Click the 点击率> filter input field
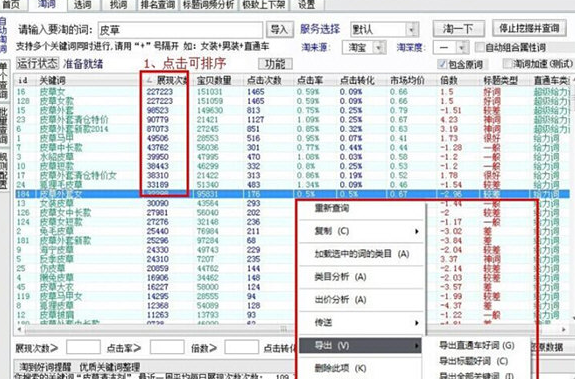Image resolution: width=575 pixels, height=379 pixels. (x=167, y=347)
